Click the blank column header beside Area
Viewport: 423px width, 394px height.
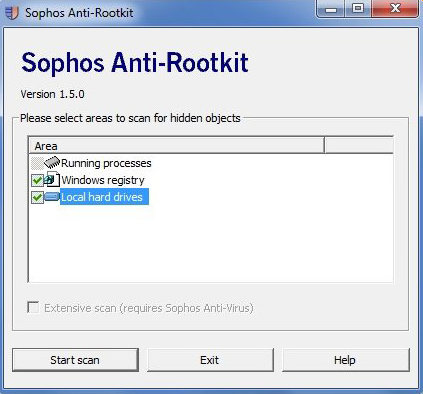pos(359,146)
